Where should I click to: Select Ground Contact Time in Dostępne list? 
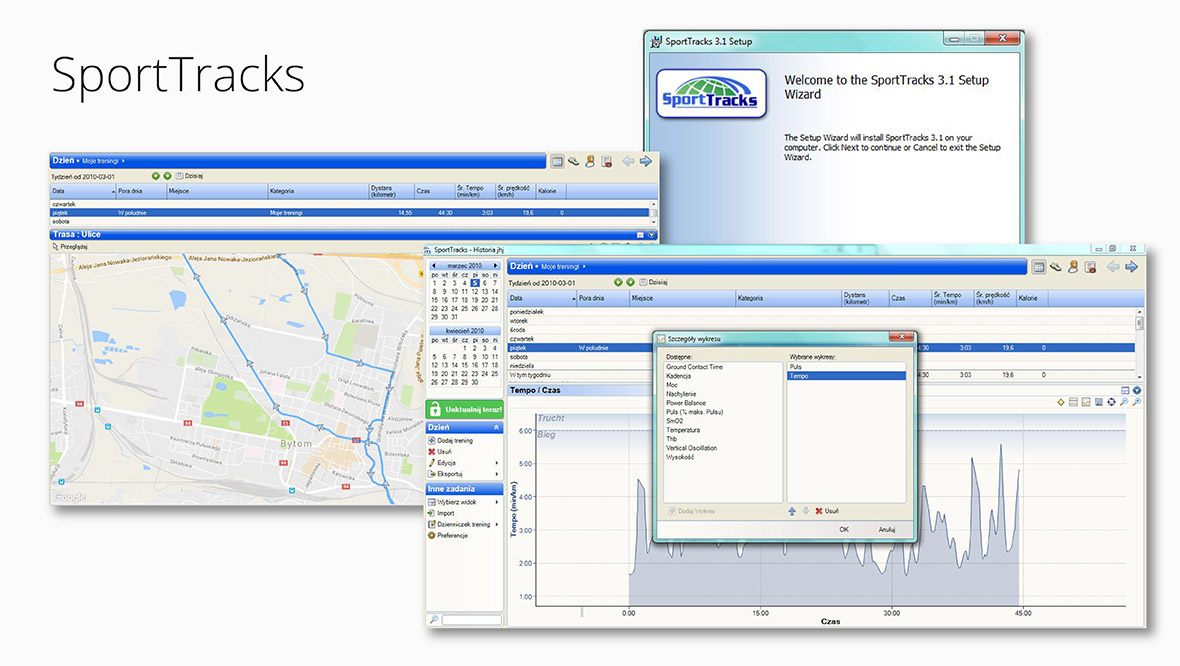(694, 367)
